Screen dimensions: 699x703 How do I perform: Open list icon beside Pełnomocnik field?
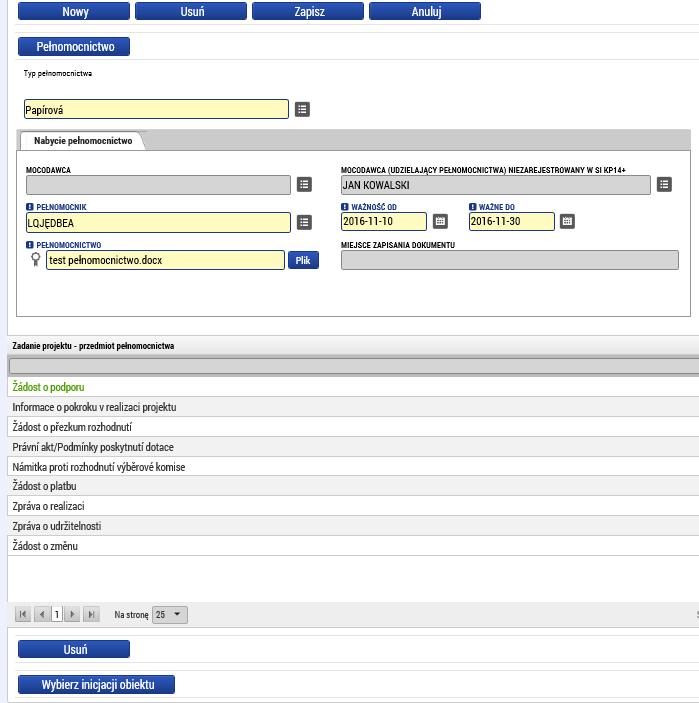click(304, 222)
